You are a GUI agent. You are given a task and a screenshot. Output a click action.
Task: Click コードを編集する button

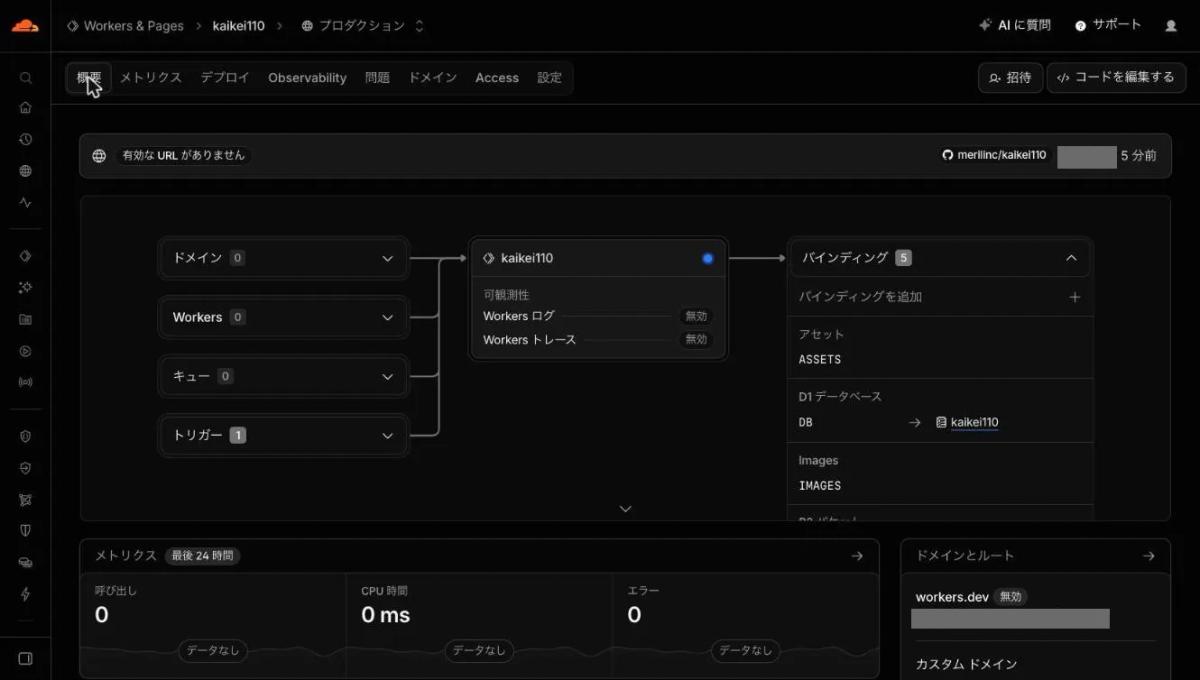1116,78
